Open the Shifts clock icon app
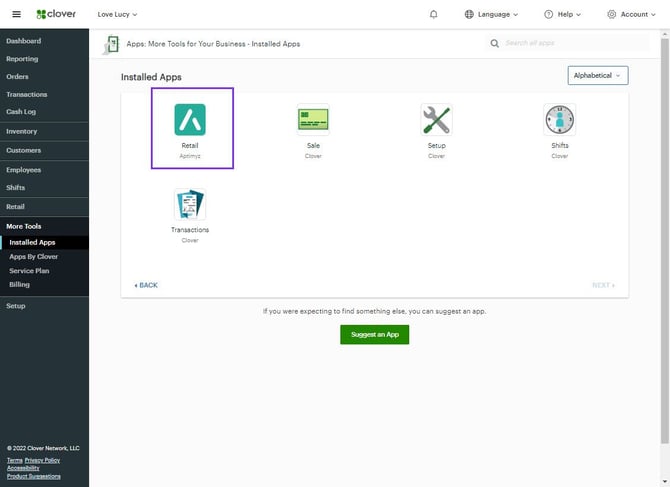 (559, 120)
